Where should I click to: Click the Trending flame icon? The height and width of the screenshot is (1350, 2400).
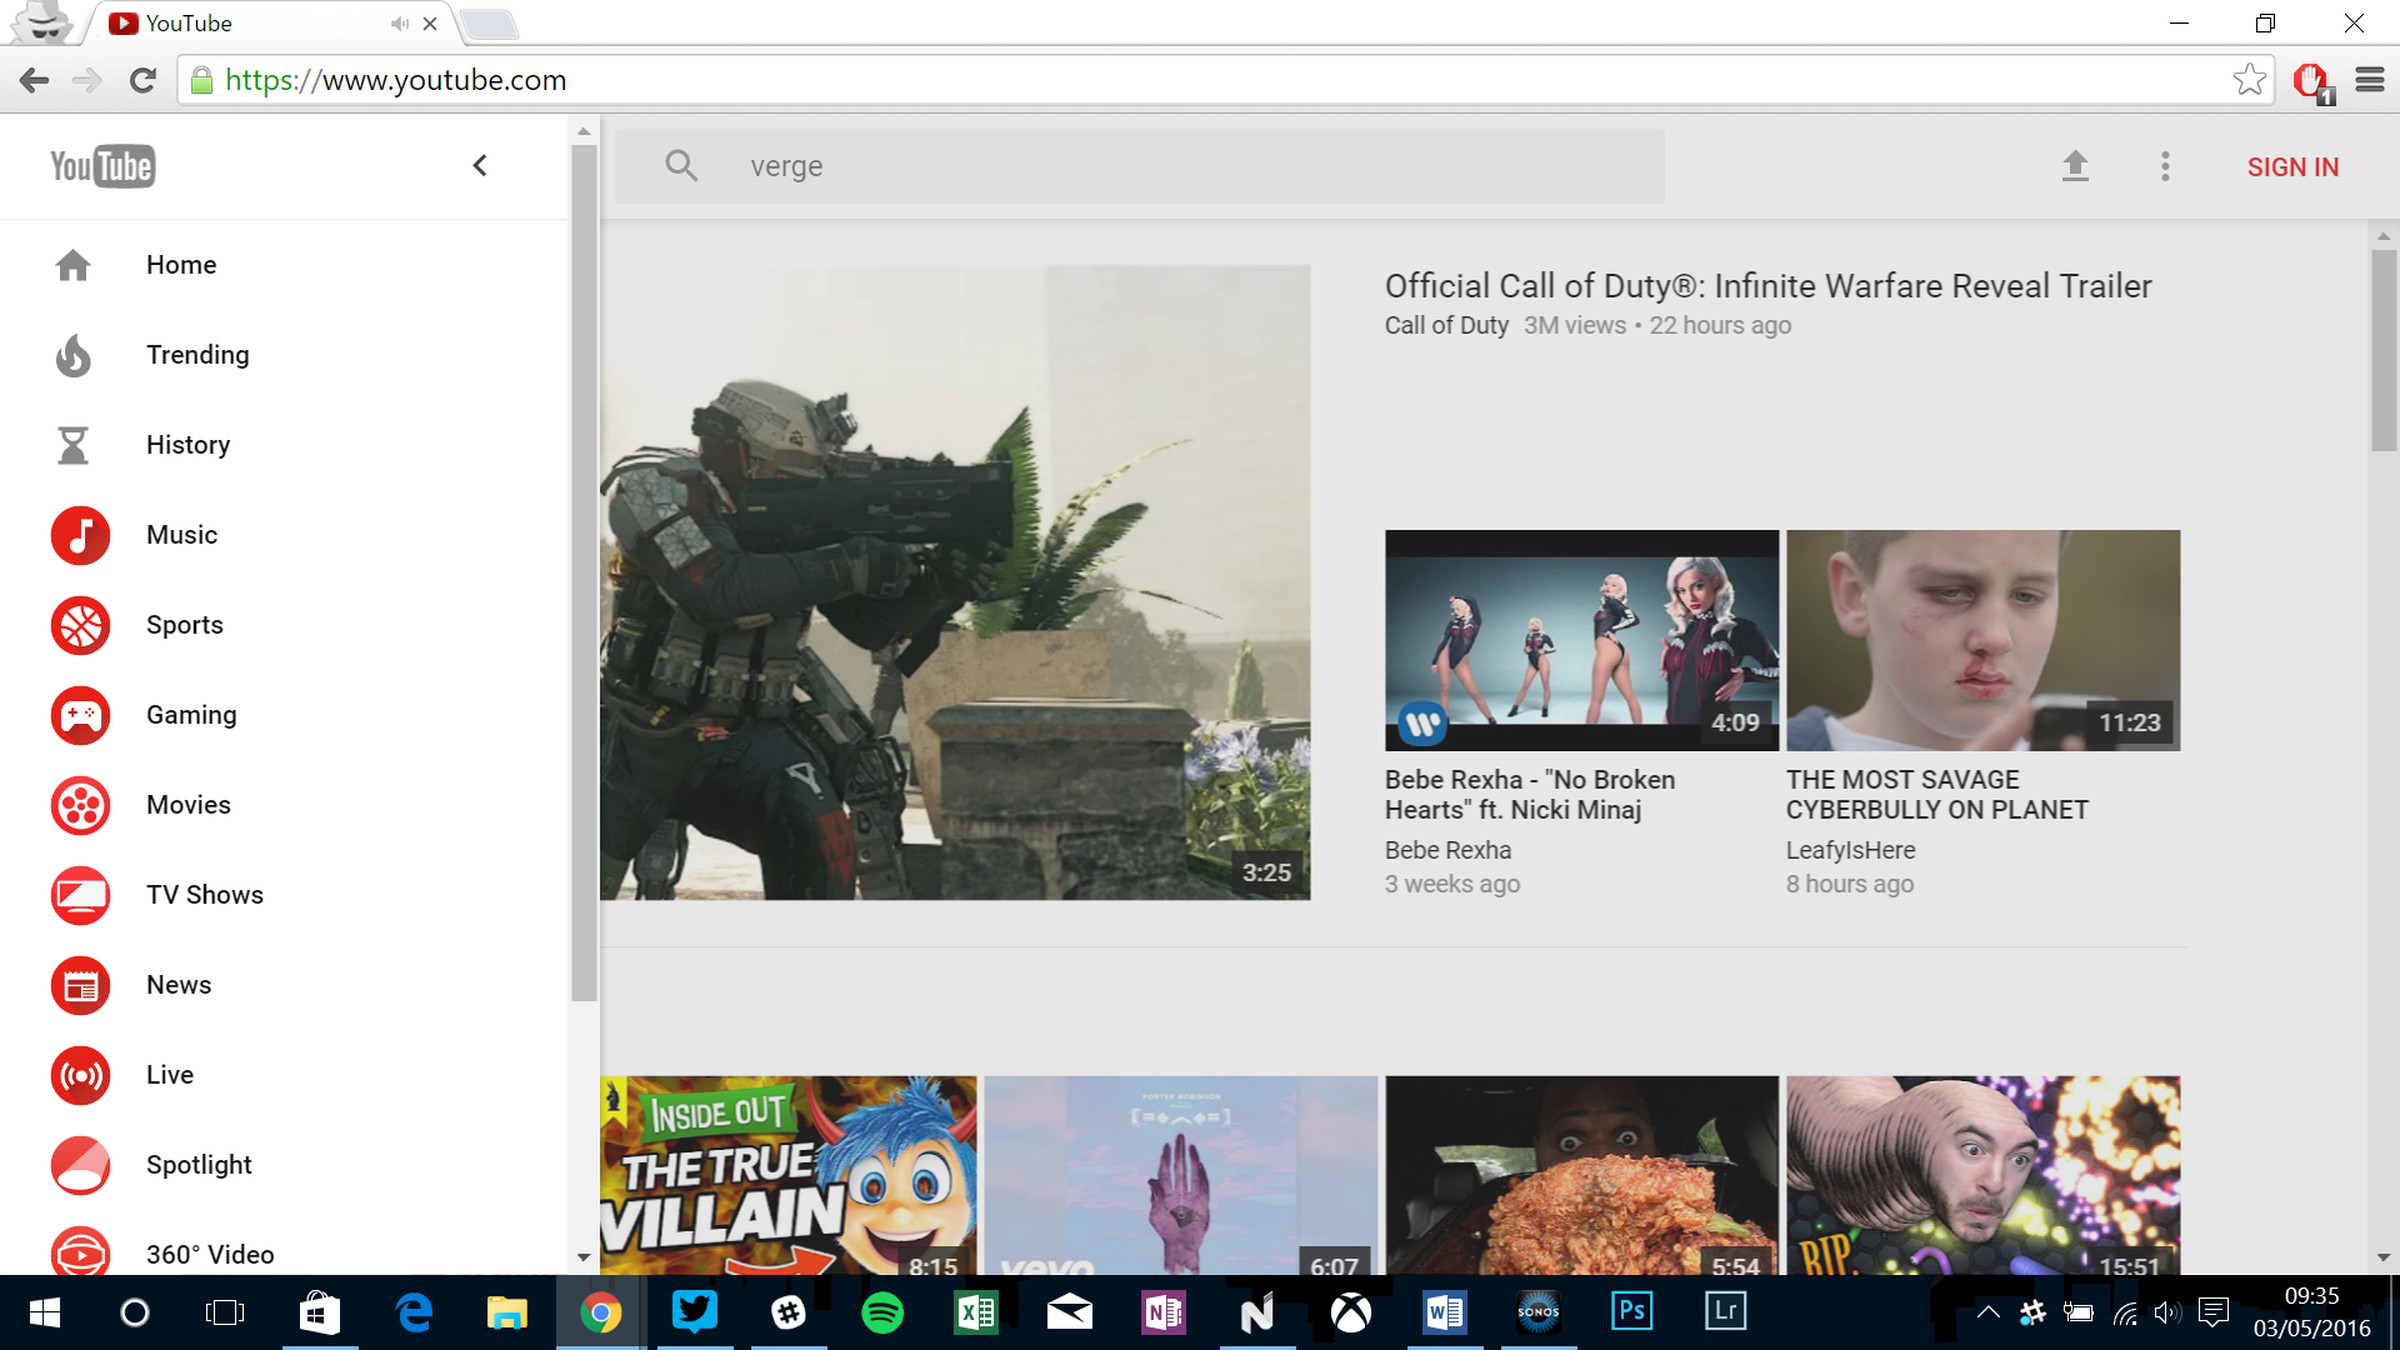point(73,355)
